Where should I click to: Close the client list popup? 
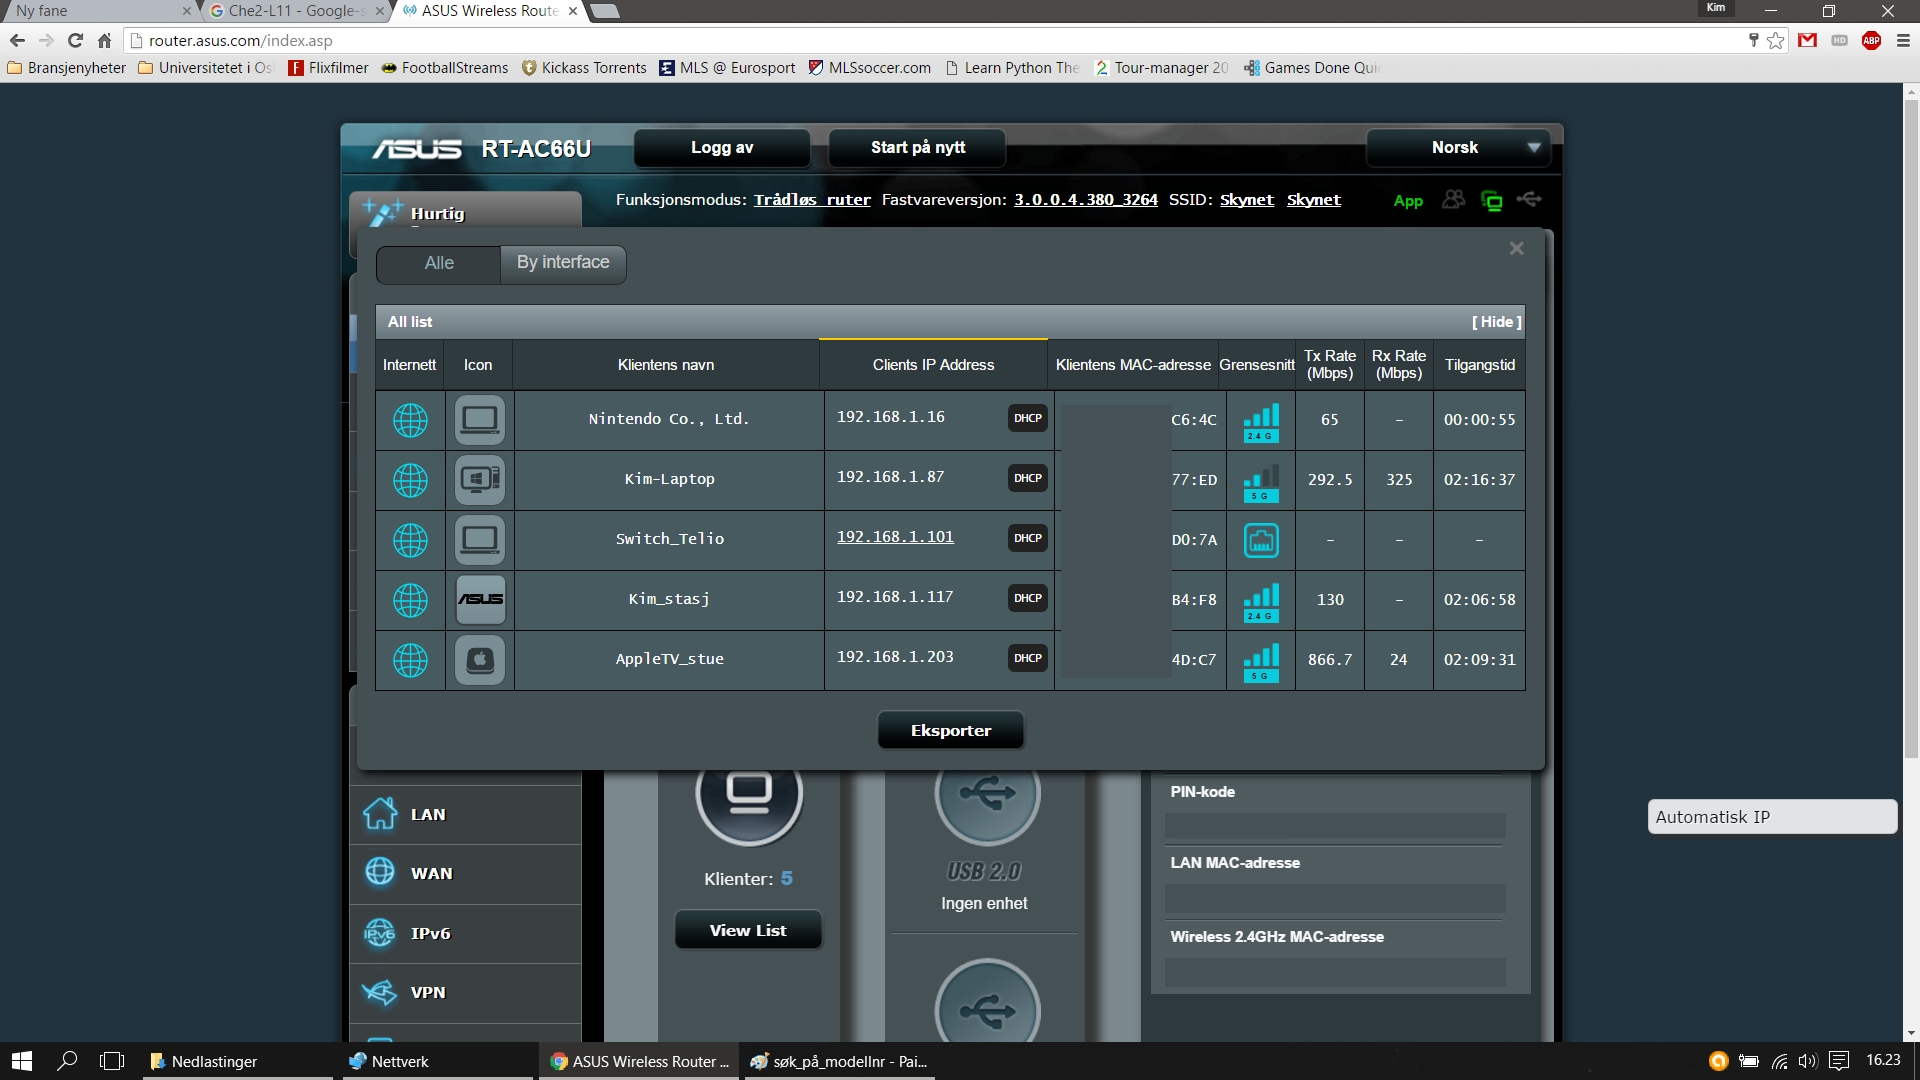pyautogui.click(x=1517, y=248)
